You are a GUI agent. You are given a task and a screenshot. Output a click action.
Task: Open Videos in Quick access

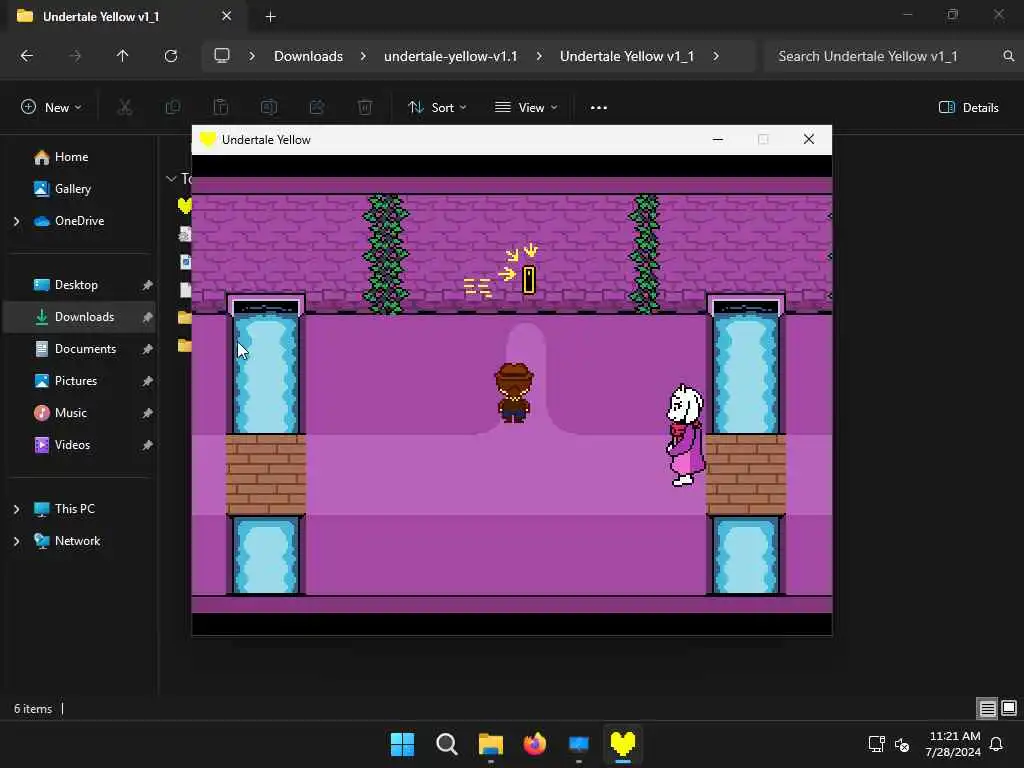pos(72,445)
